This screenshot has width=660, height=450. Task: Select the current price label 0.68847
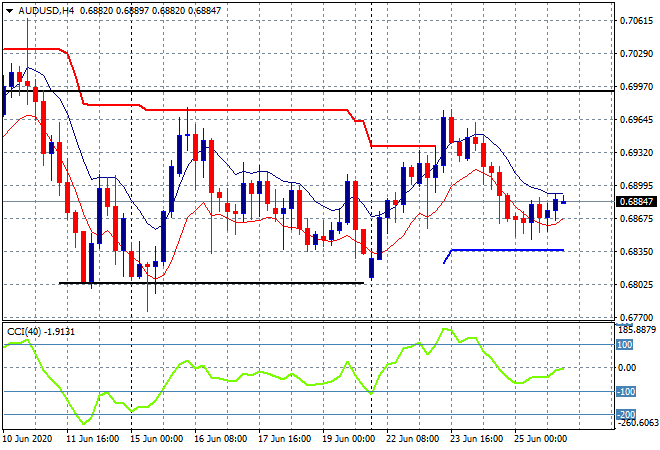tap(636, 202)
